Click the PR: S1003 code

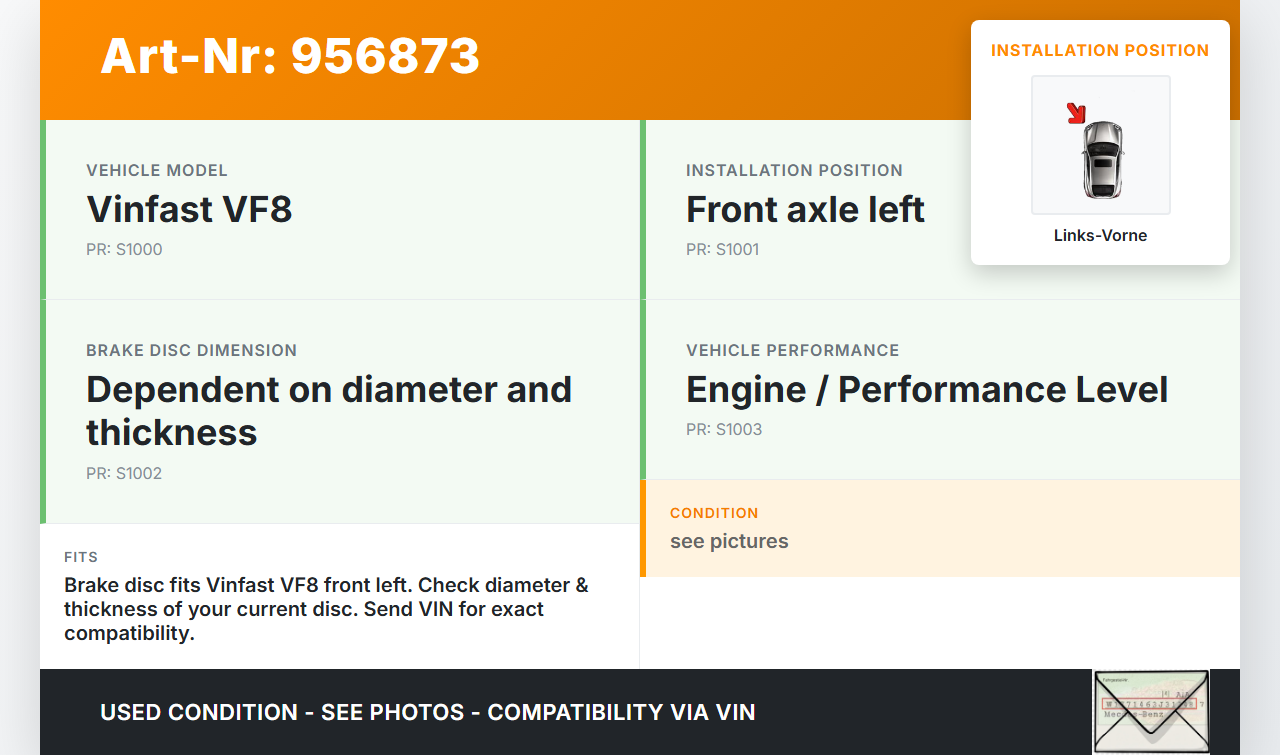tap(724, 430)
